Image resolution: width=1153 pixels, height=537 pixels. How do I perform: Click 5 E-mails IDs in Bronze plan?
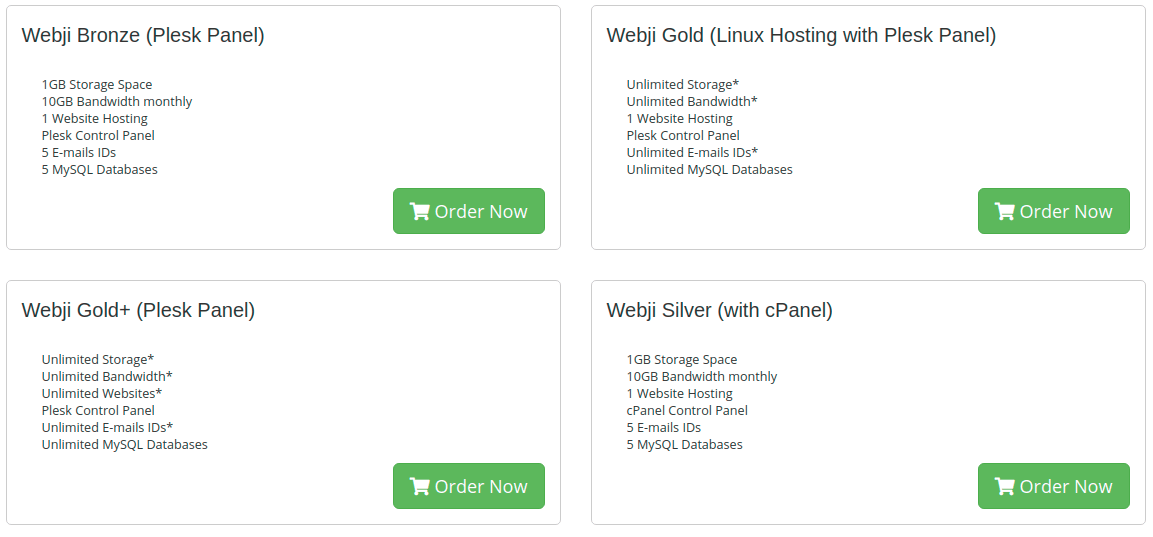coord(79,153)
